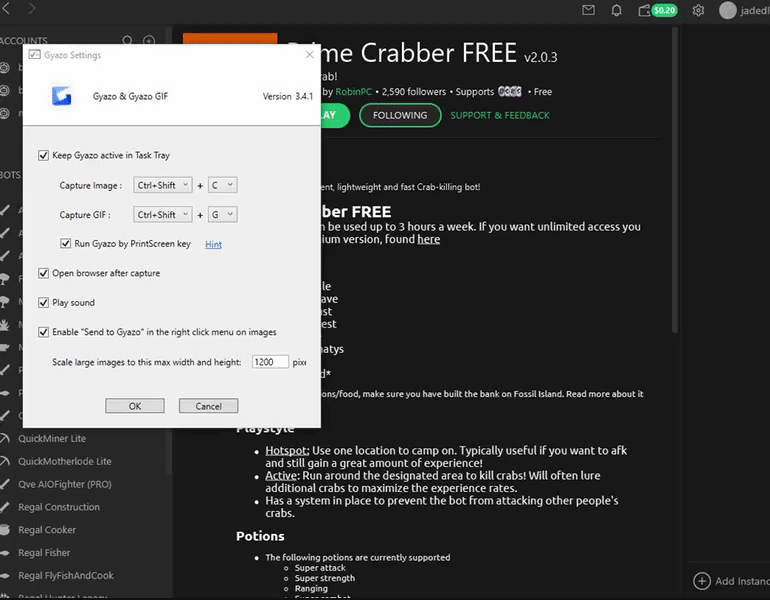Open Capture GIF key dropdown G
The width and height of the screenshot is (770, 600).
point(222,215)
